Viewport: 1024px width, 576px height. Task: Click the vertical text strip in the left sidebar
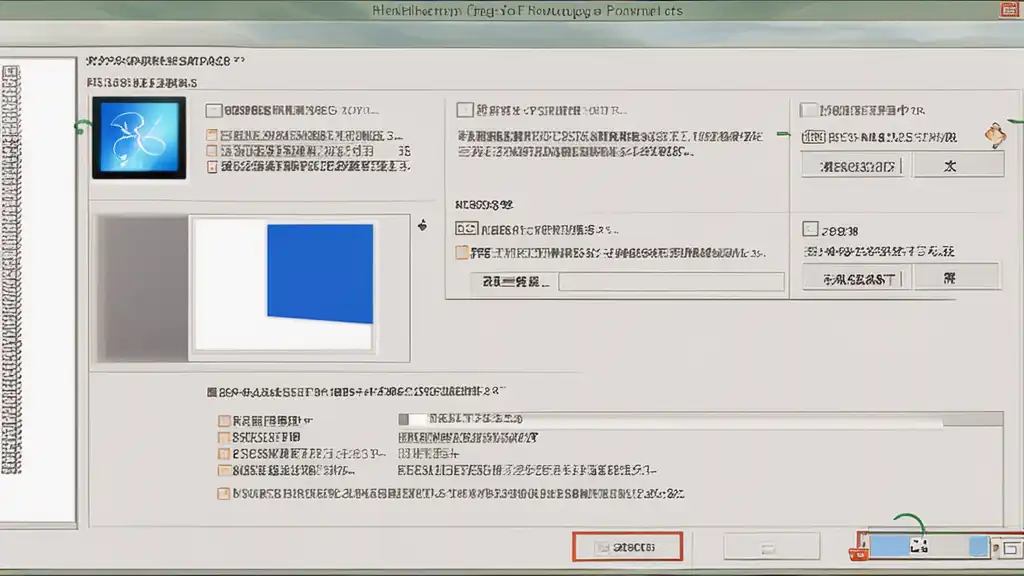11,269
